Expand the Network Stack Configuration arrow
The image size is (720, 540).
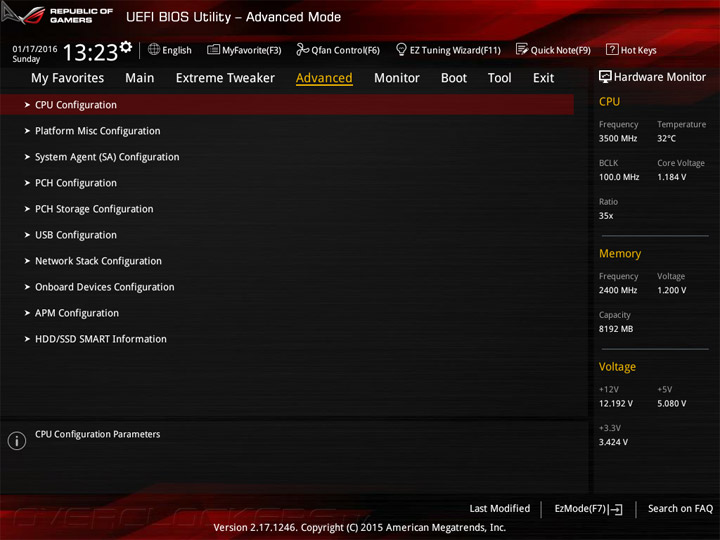pos(27,261)
